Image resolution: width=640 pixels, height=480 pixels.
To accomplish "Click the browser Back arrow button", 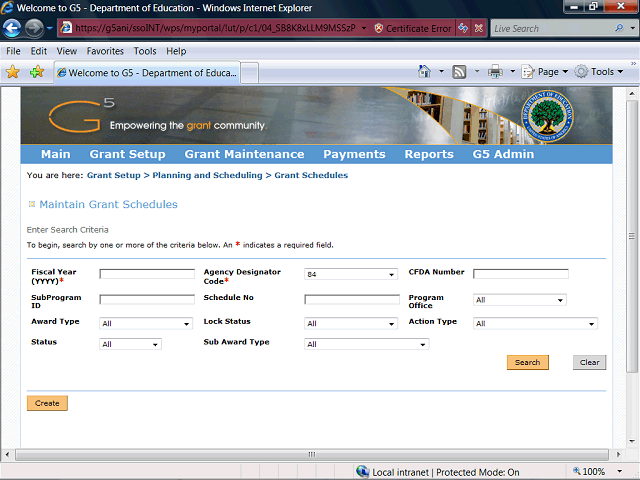I will coord(12,28).
